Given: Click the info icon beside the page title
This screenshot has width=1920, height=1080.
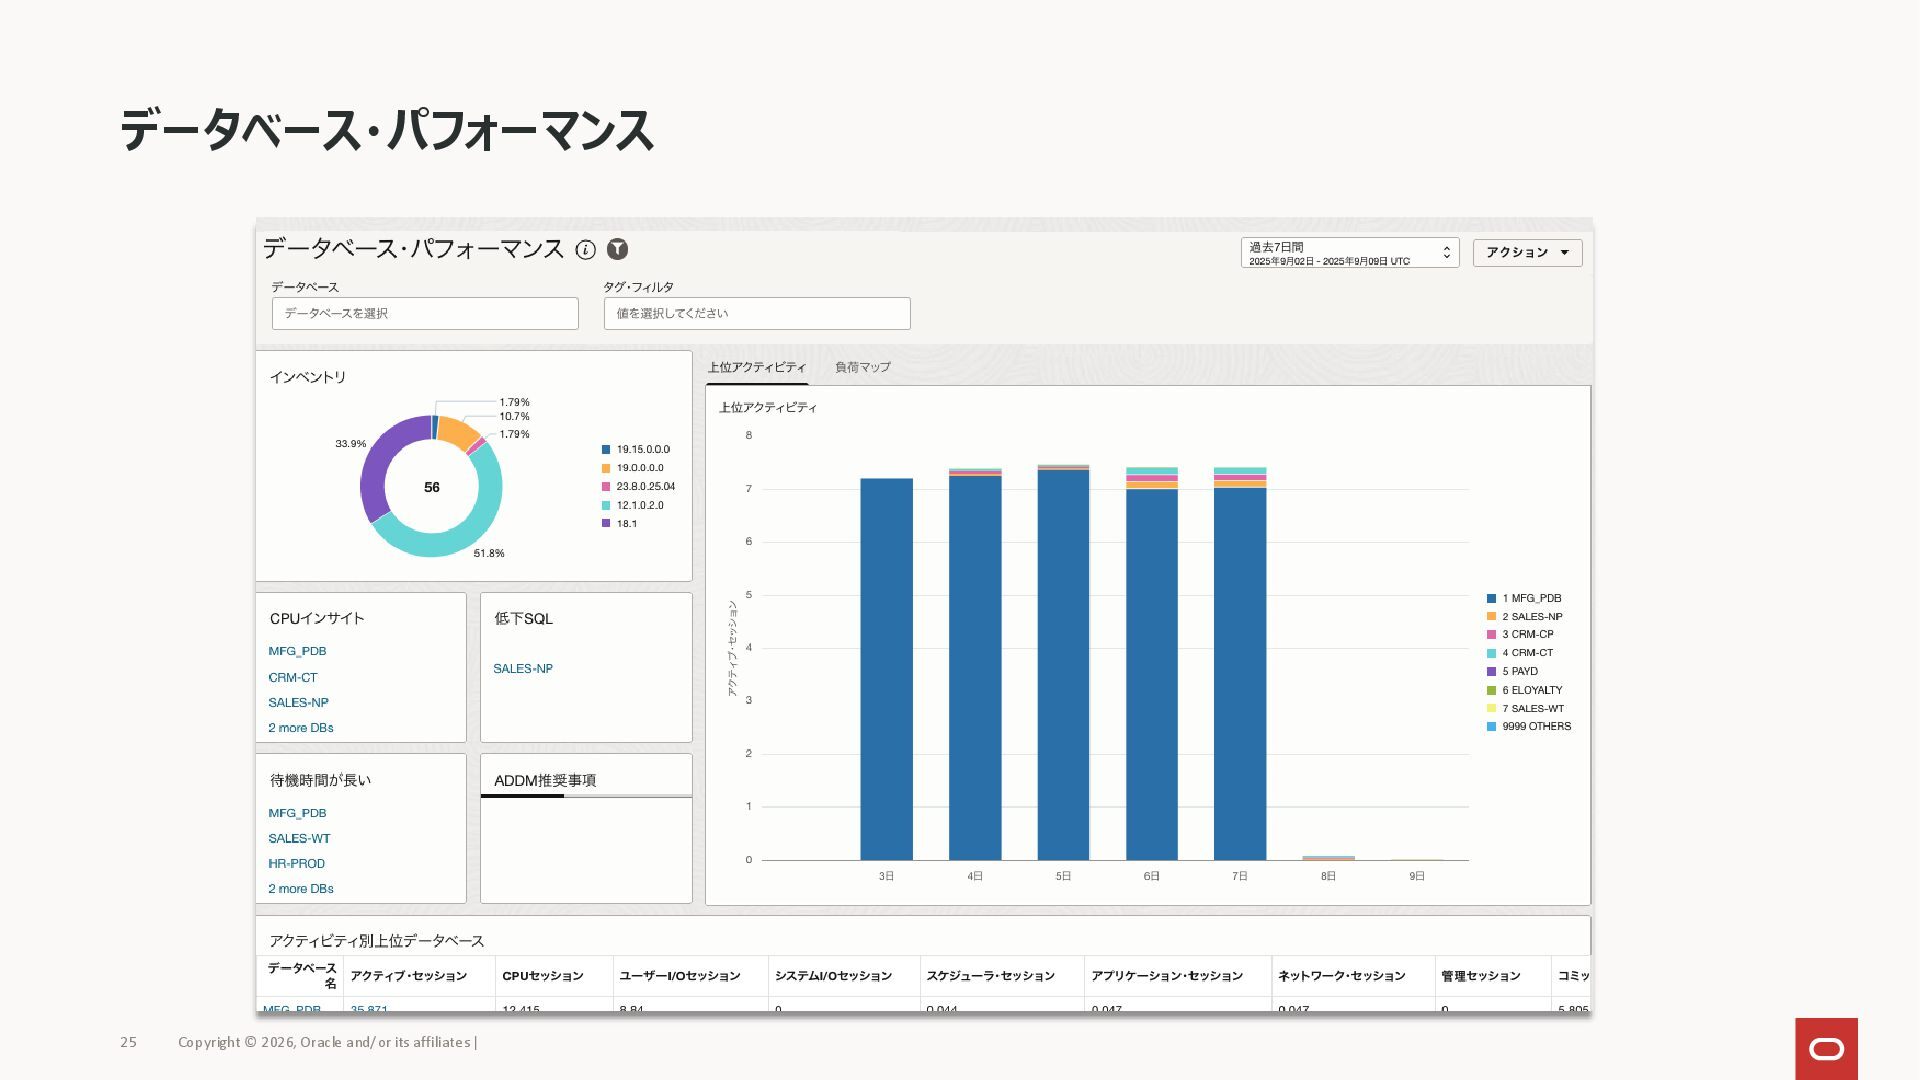Looking at the screenshot, I should click(x=586, y=250).
